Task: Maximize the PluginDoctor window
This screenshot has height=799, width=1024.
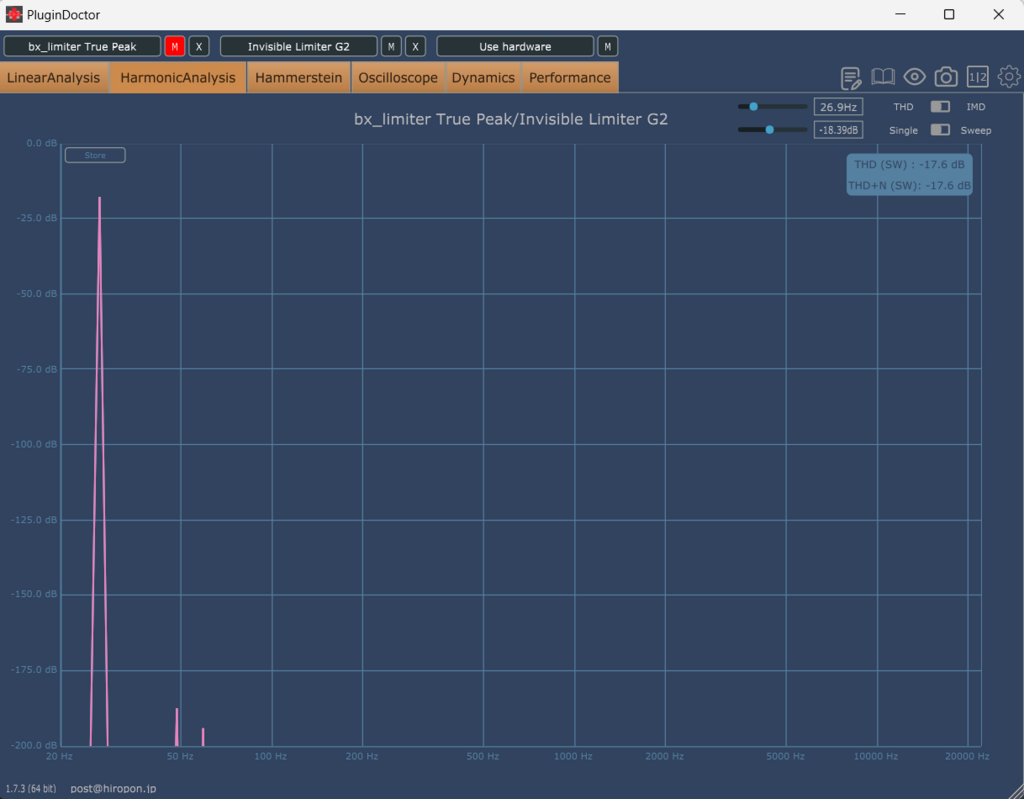Action: [x=949, y=14]
